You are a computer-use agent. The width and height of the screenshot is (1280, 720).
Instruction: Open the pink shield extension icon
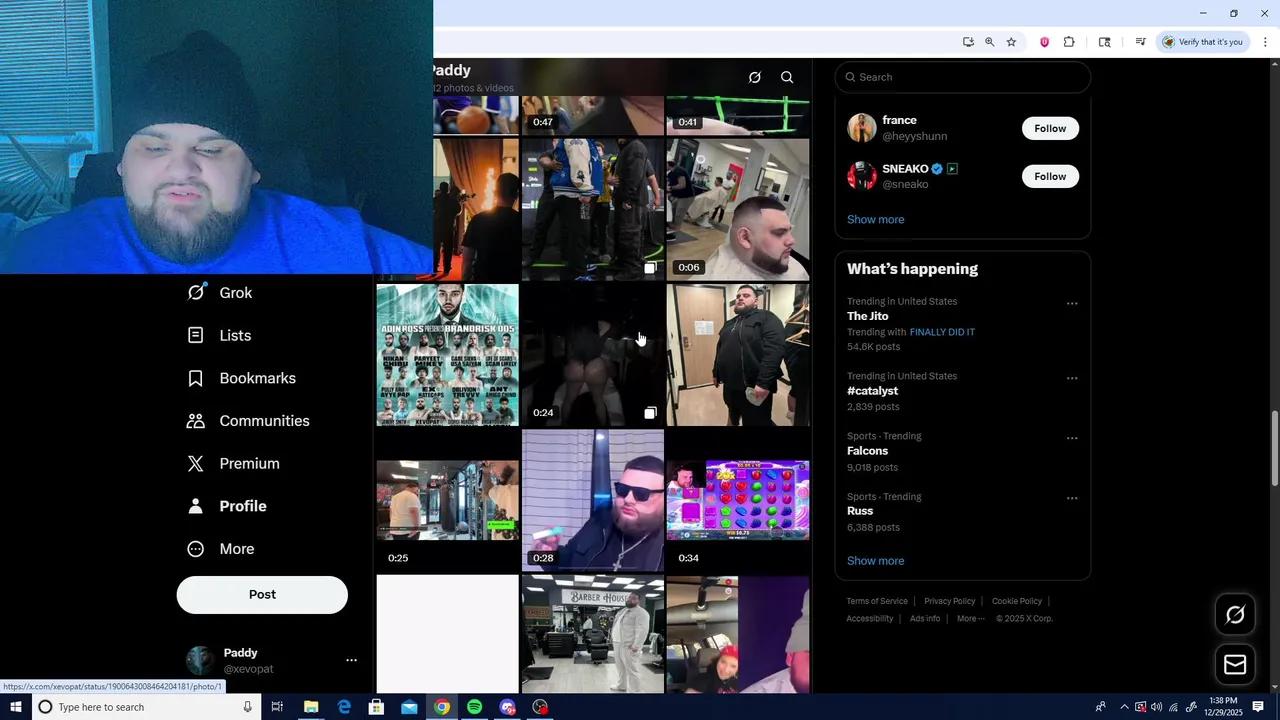1044,42
